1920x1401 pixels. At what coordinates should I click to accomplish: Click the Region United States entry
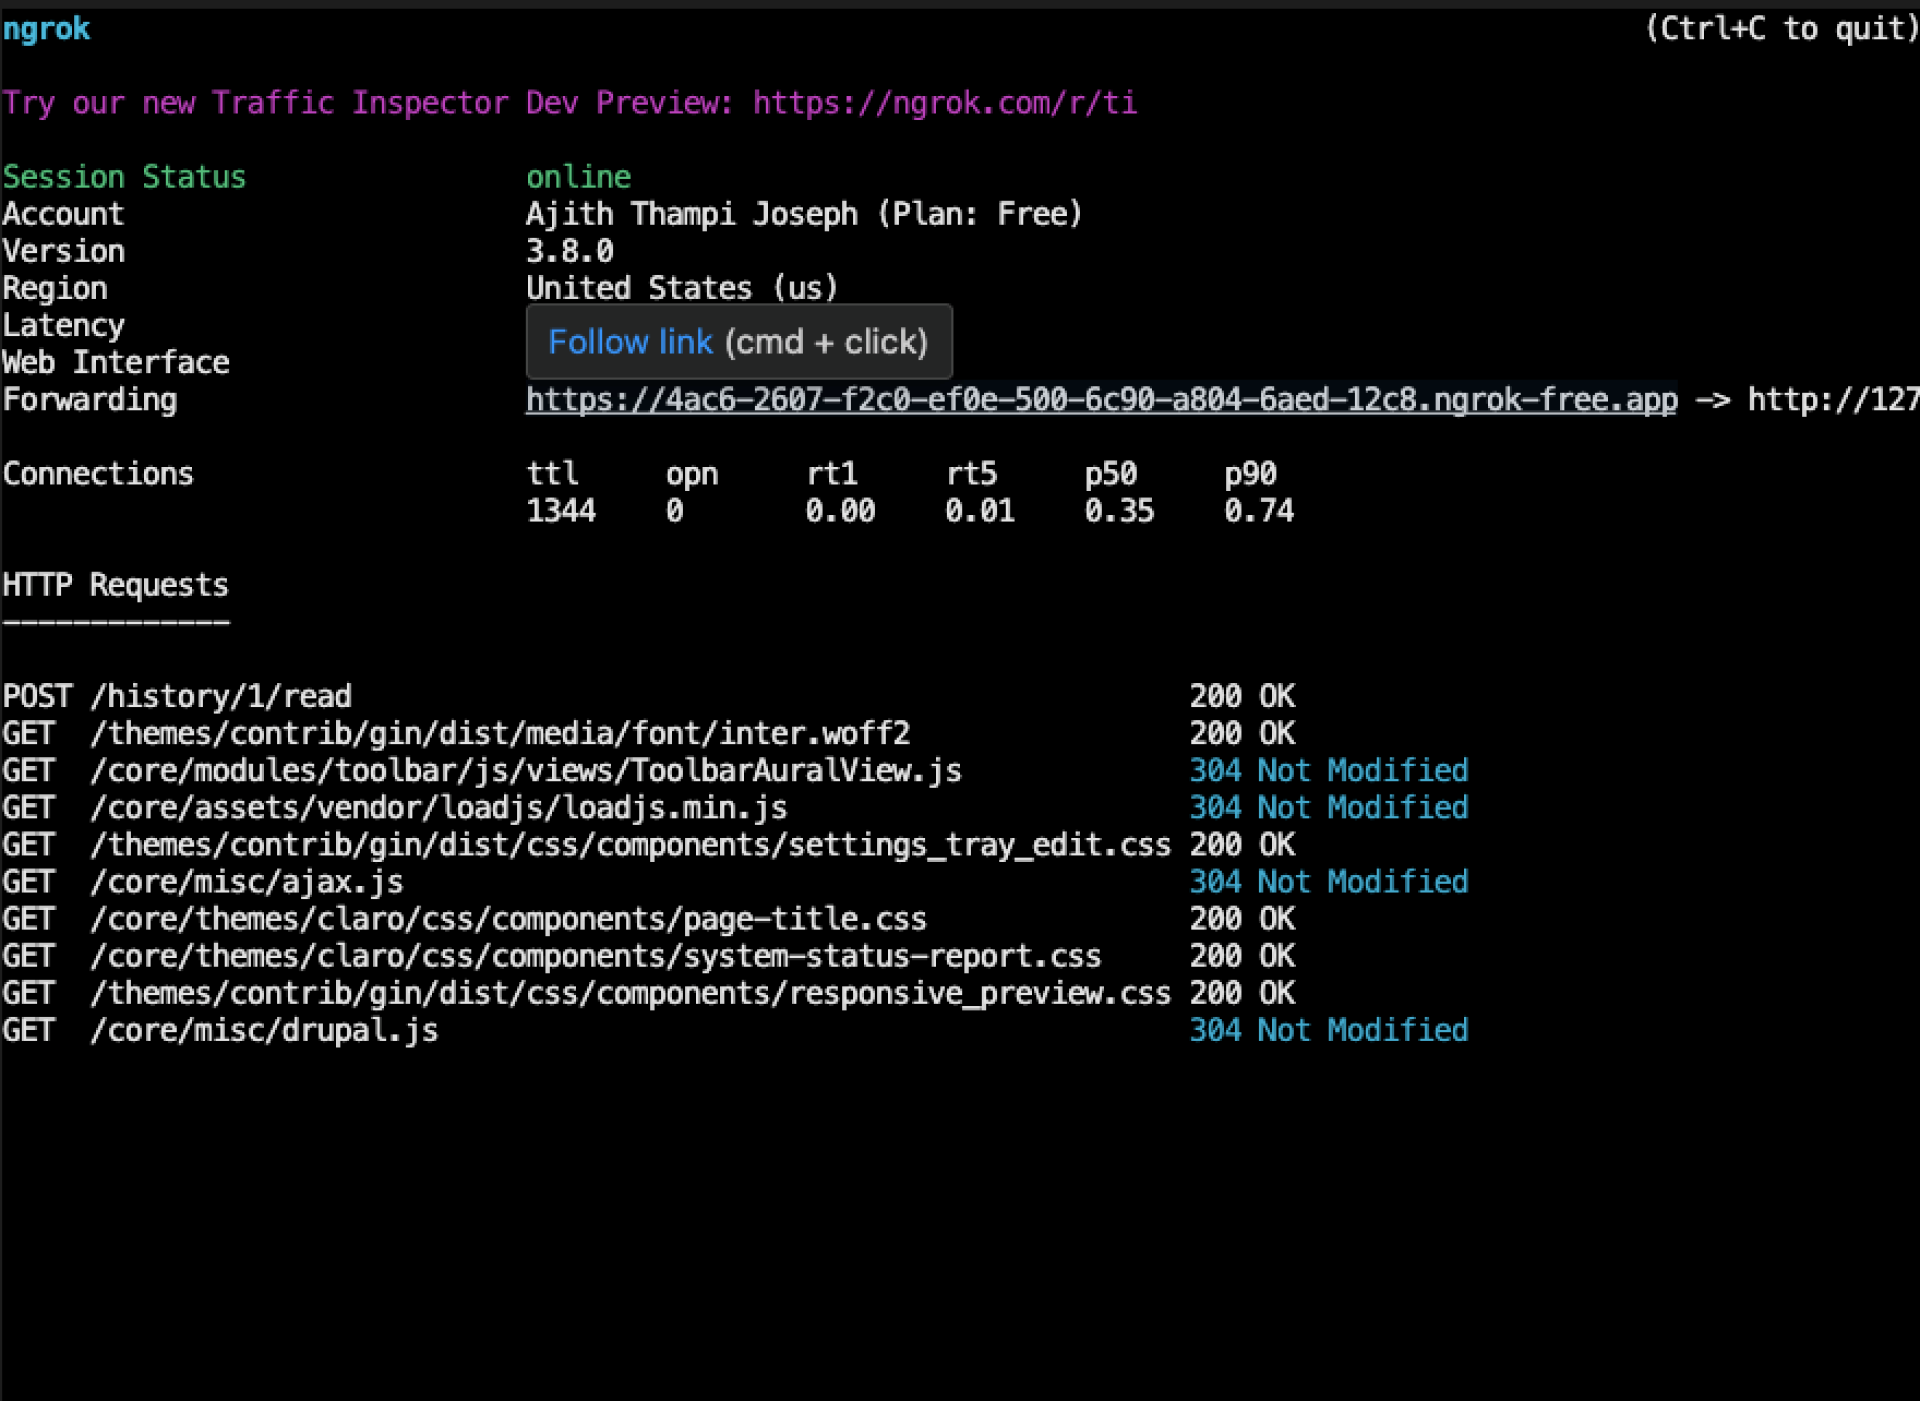681,287
